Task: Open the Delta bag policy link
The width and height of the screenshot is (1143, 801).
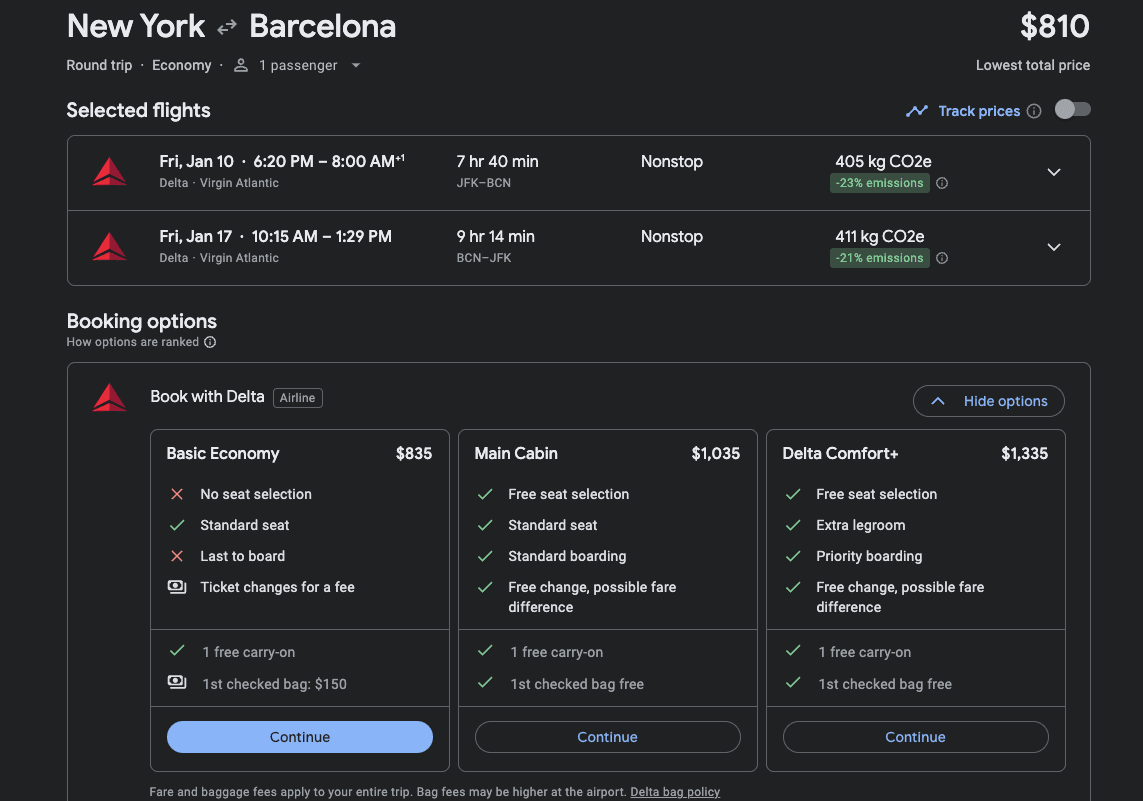Action: [x=675, y=792]
